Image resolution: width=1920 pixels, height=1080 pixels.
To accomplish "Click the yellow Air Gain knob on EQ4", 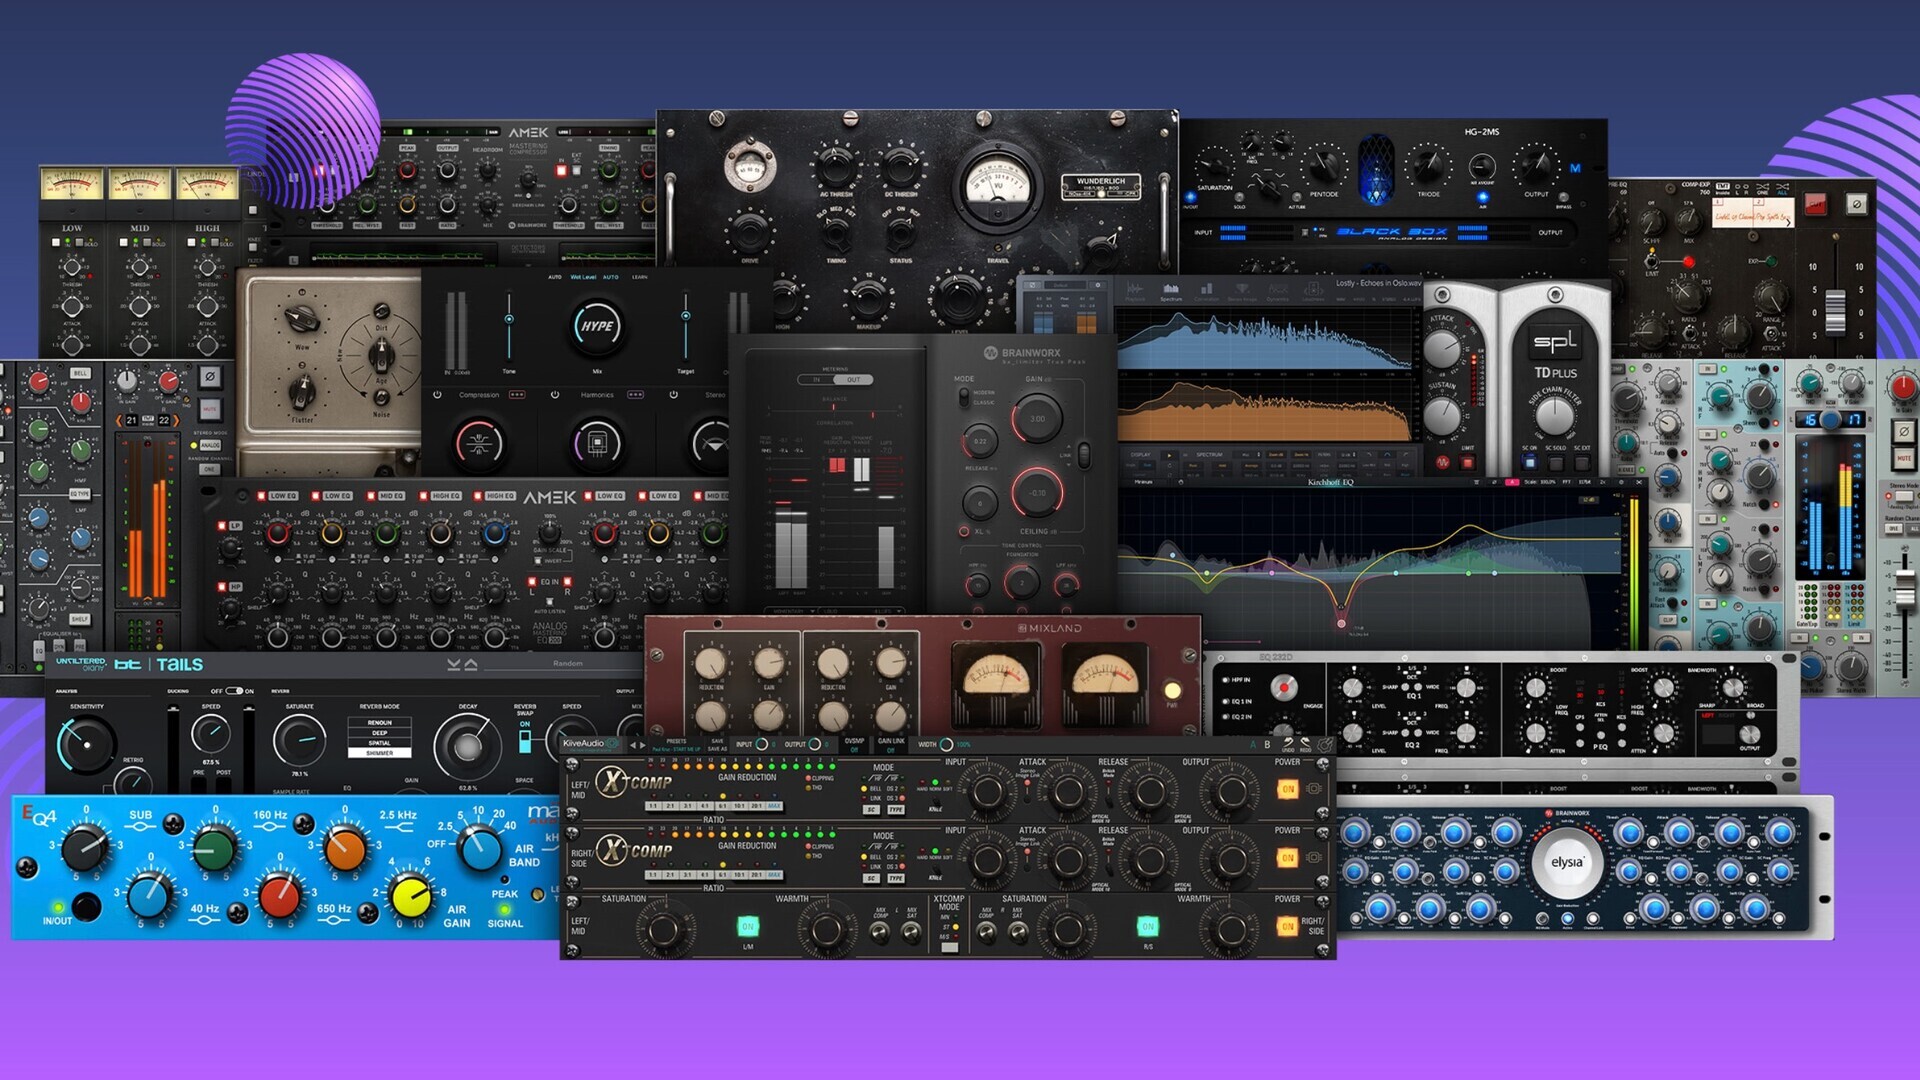I will (x=410, y=897).
